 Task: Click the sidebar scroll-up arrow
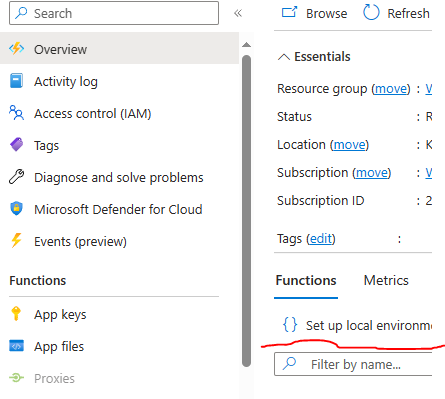(x=246, y=45)
